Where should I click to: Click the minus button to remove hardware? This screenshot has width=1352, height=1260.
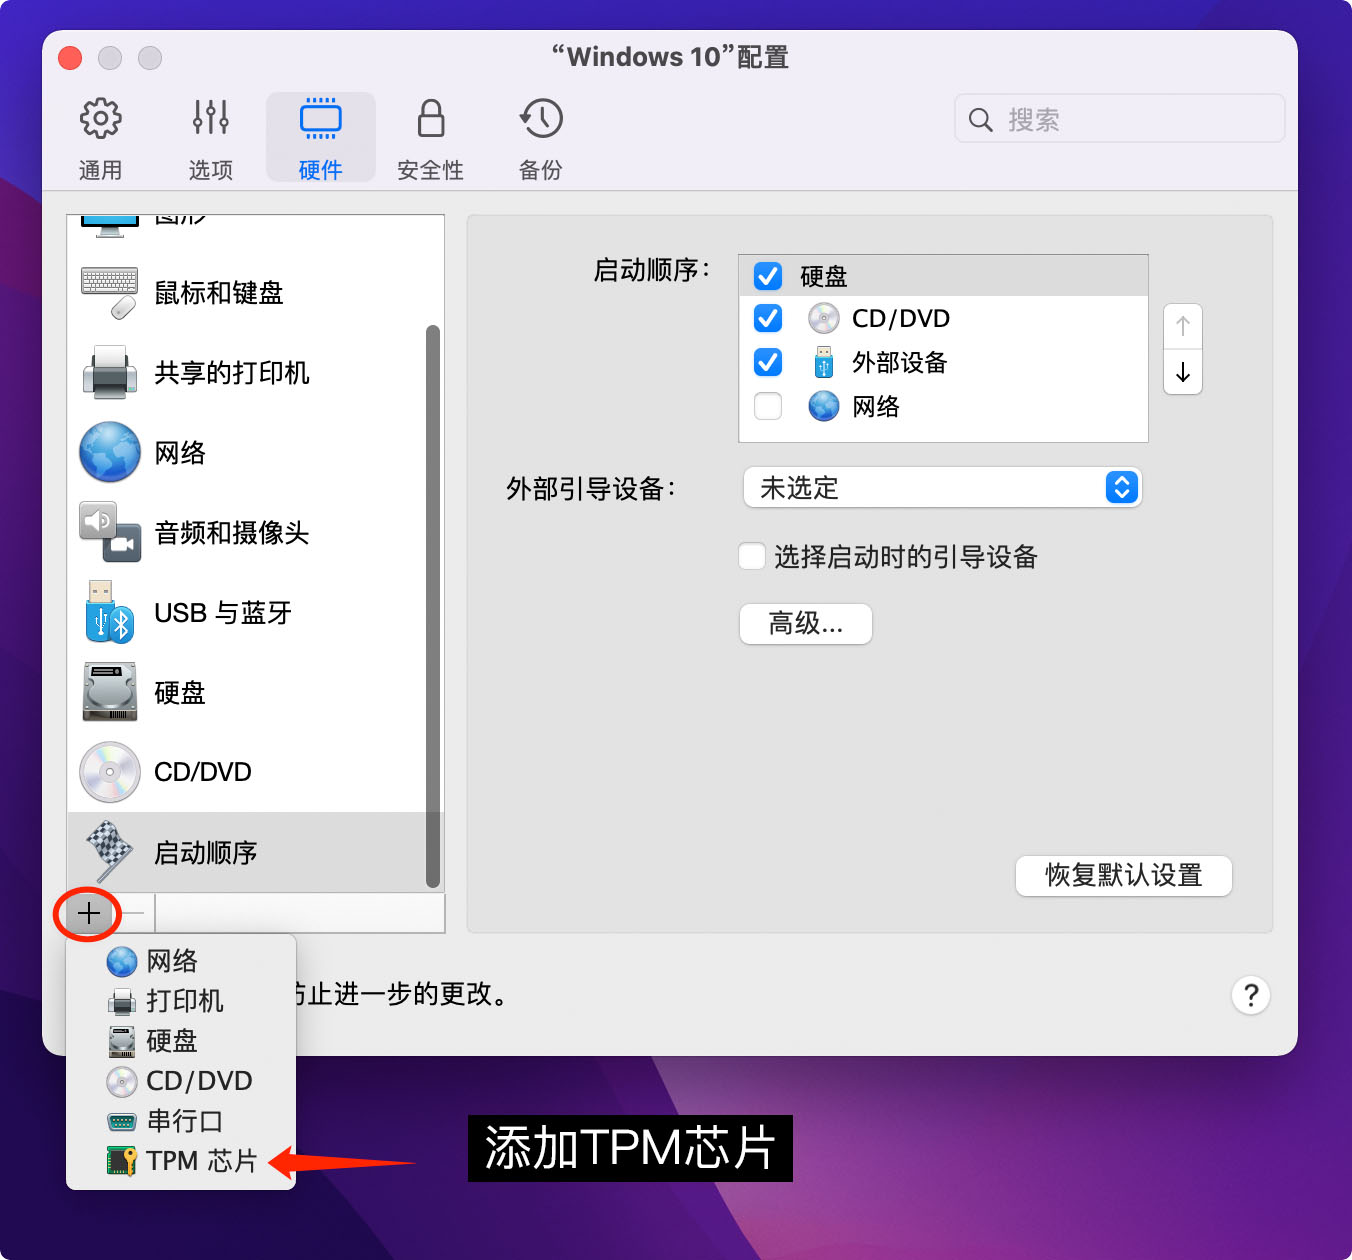pos(133,913)
